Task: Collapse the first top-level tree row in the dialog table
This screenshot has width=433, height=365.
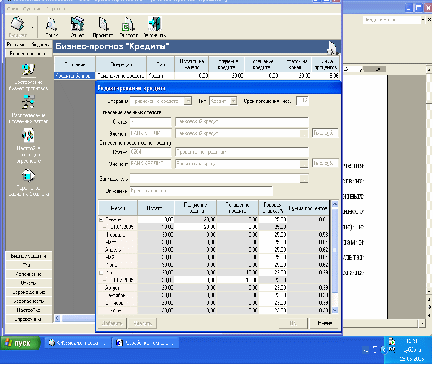Action: tap(101, 220)
